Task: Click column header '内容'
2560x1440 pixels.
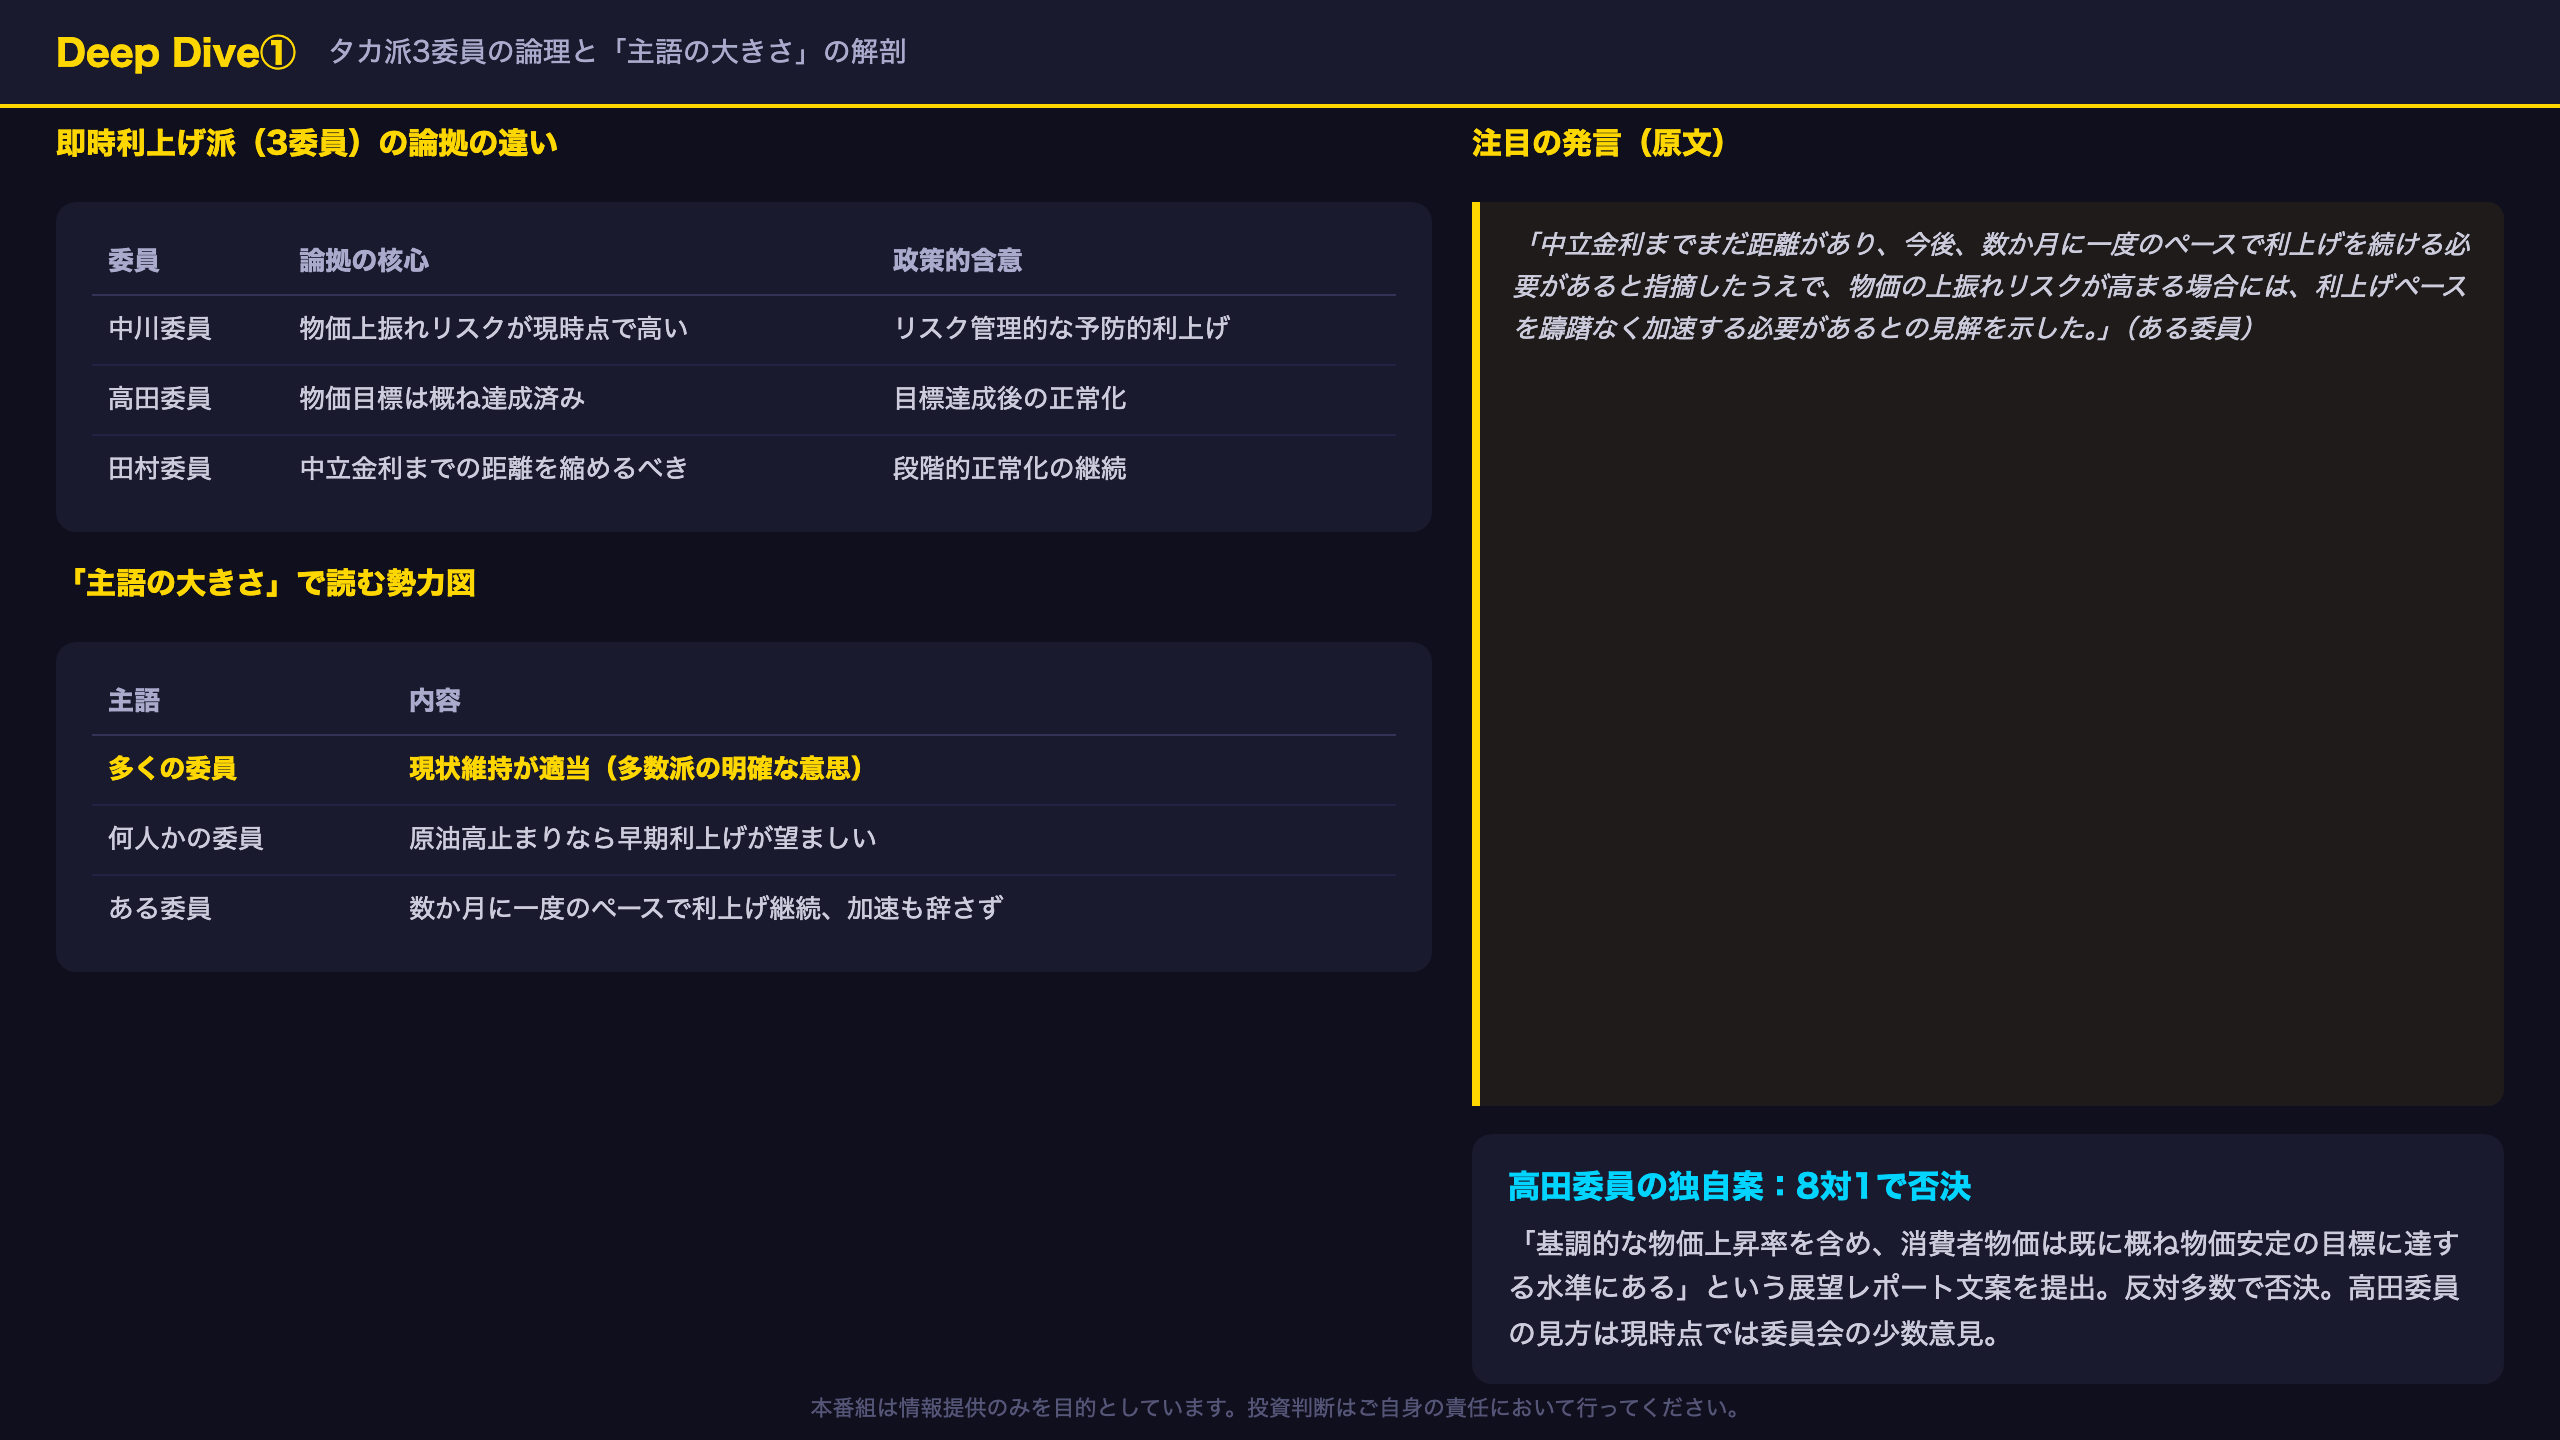Action: (435, 700)
